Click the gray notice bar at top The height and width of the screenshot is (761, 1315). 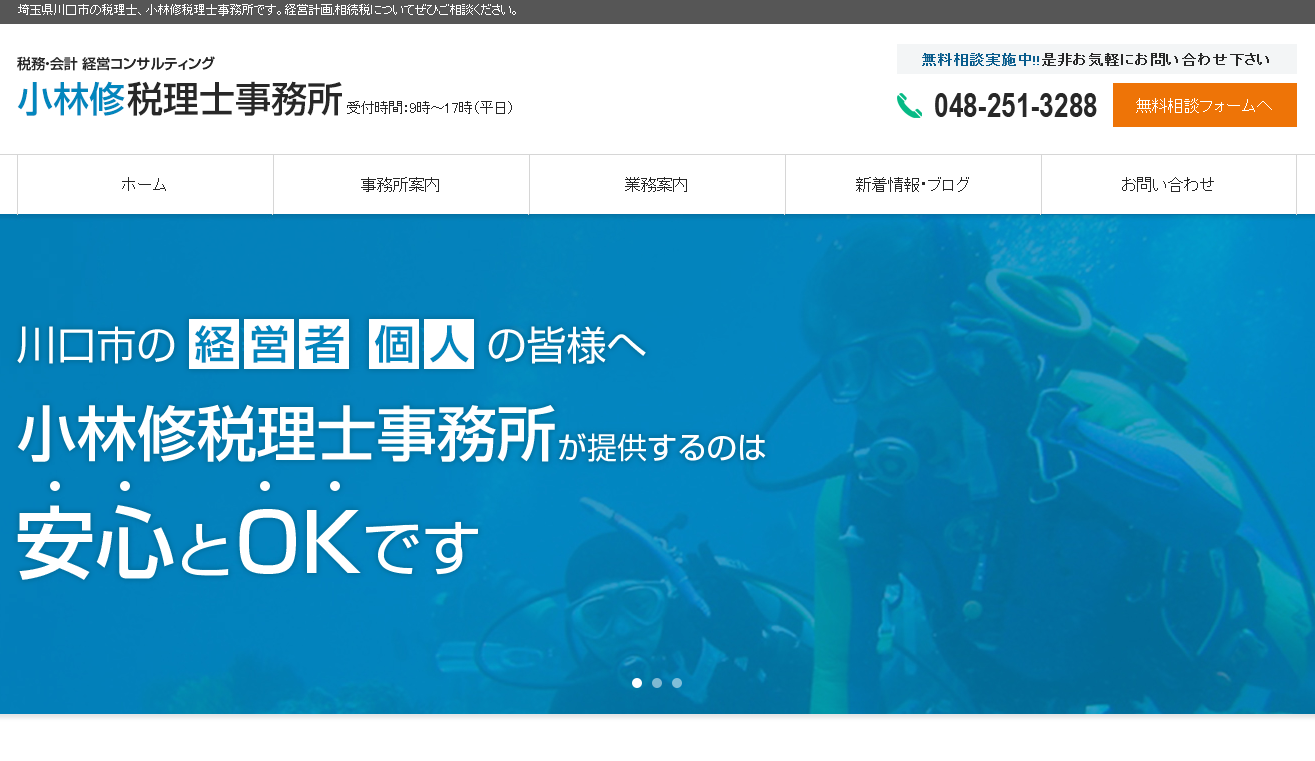tap(658, 12)
